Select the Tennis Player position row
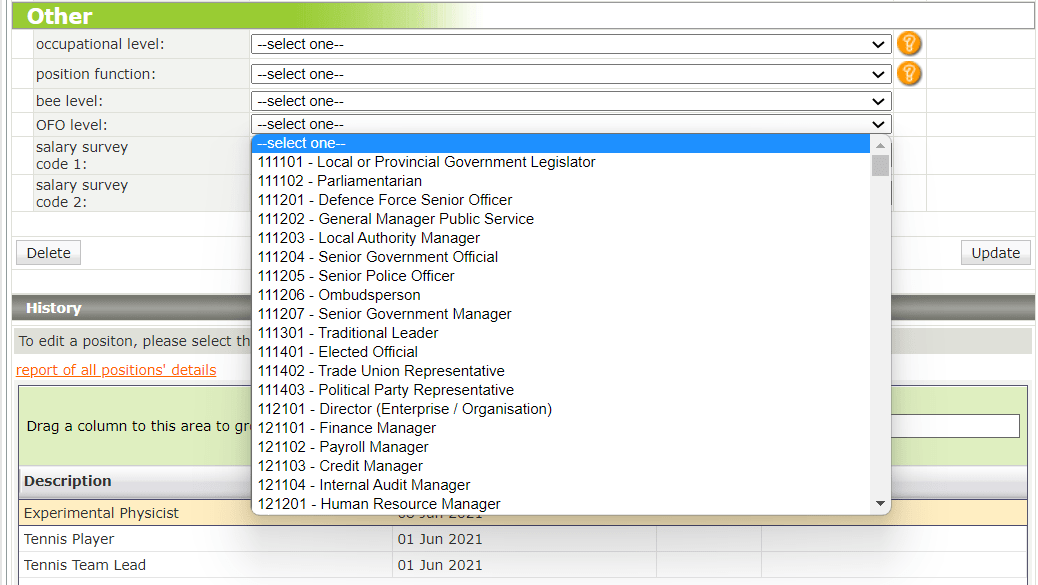The height and width of the screenshot is (585, 1038). tap(68, 538)
